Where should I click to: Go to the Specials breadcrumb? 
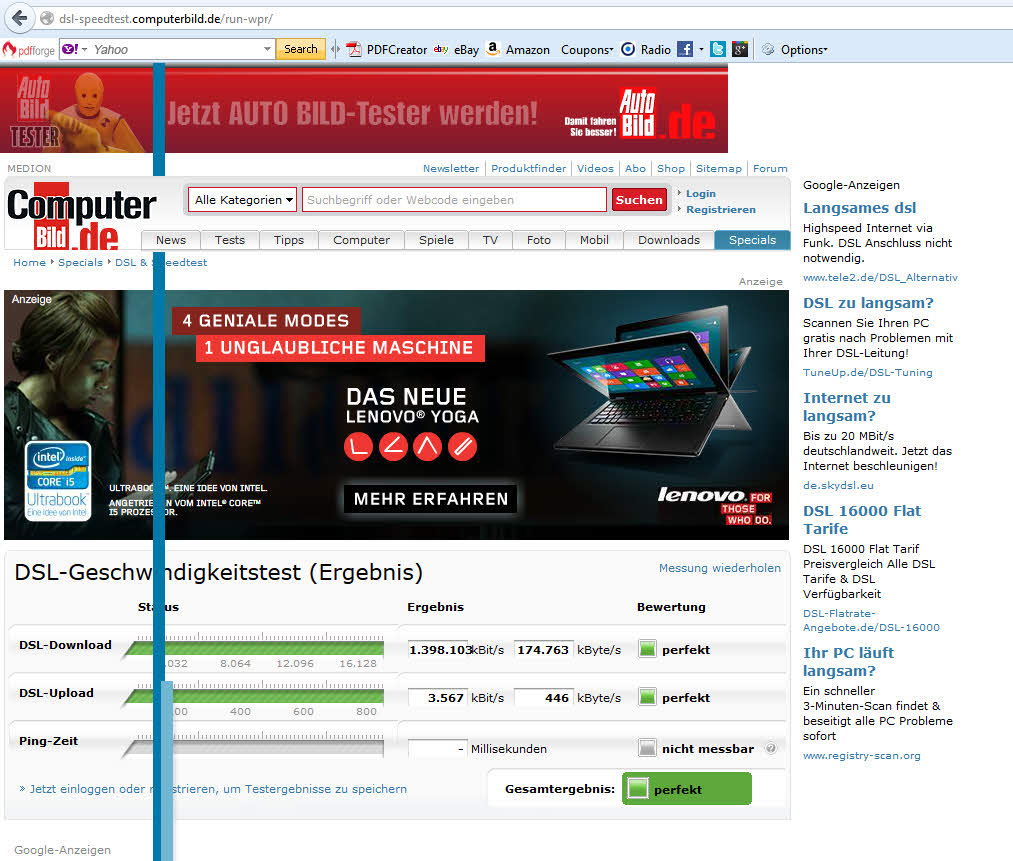click(x=80, y=262)
